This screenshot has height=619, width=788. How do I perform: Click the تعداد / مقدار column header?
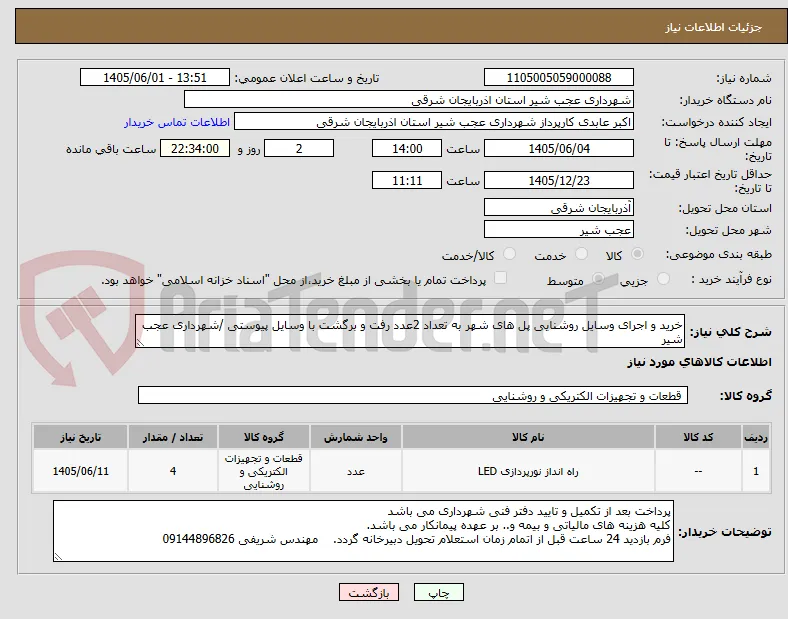pyautogui.click(x=173, y=437)
